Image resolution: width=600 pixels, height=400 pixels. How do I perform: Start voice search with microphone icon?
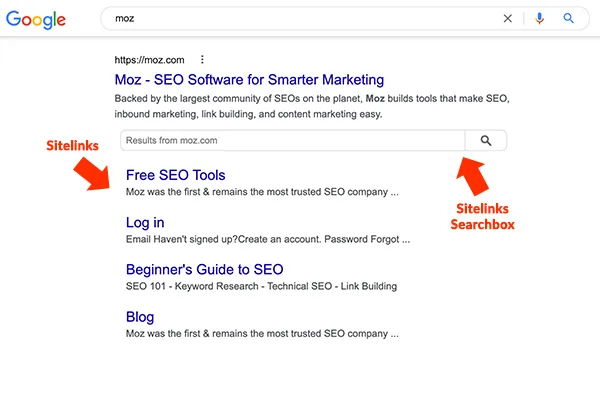pyautogui.click(x=540, y=18)
